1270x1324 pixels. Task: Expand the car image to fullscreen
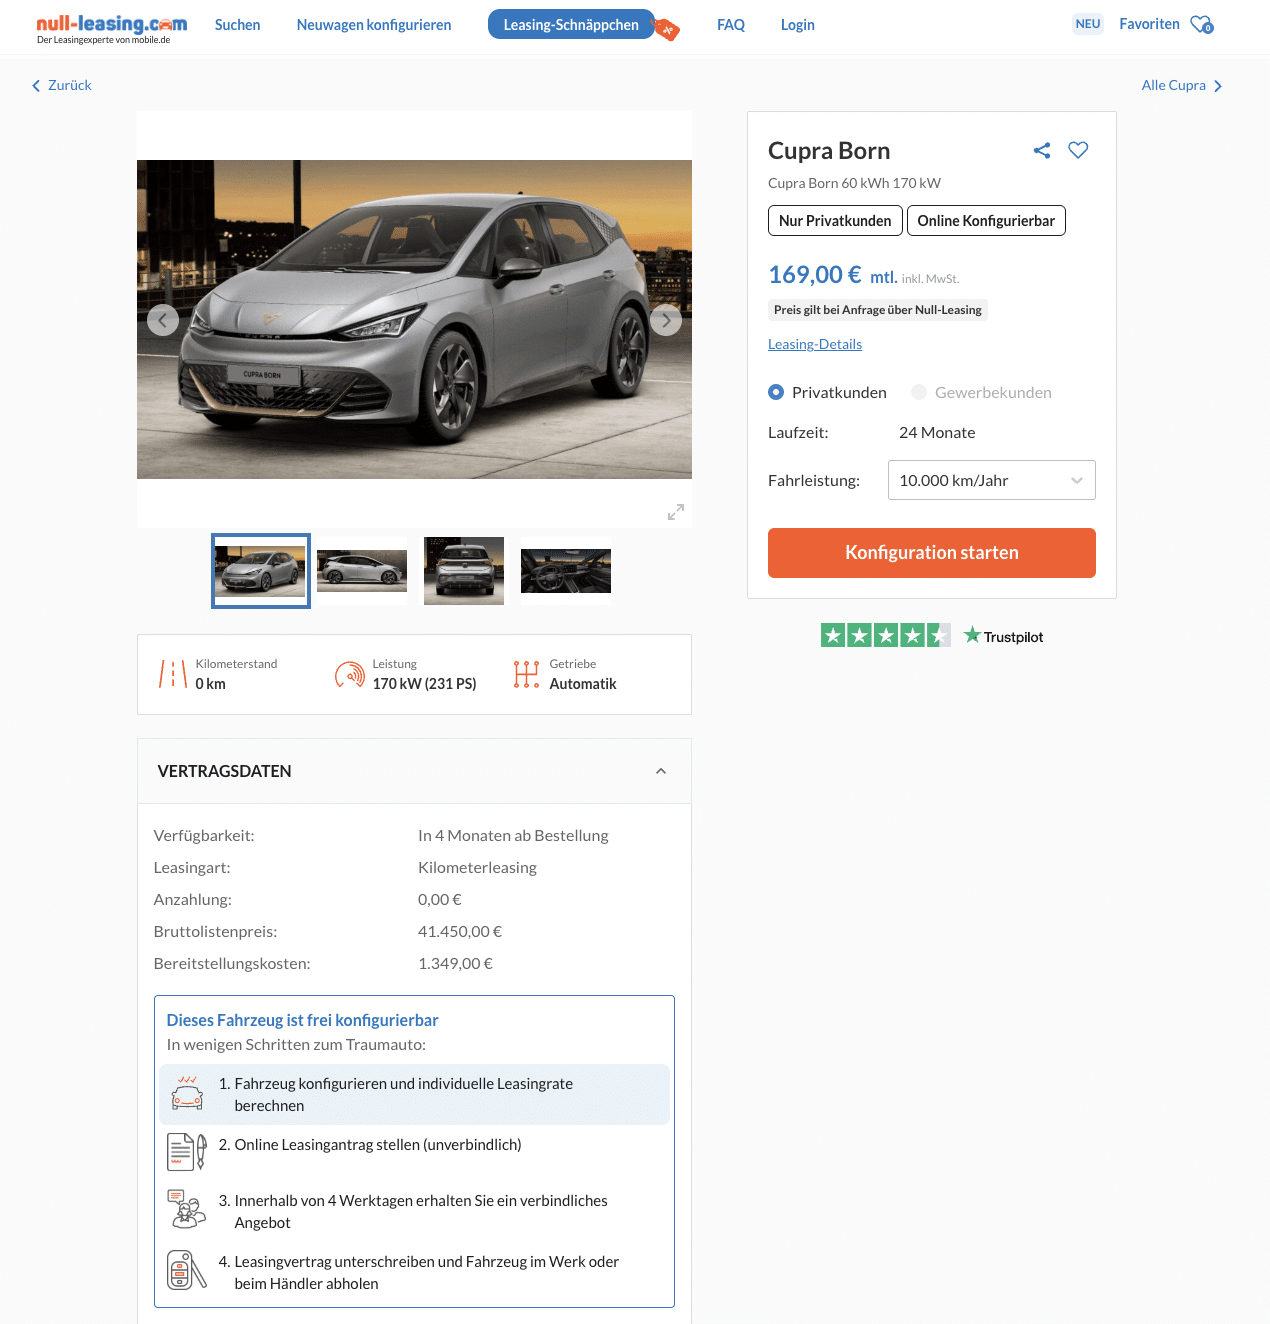676,512
